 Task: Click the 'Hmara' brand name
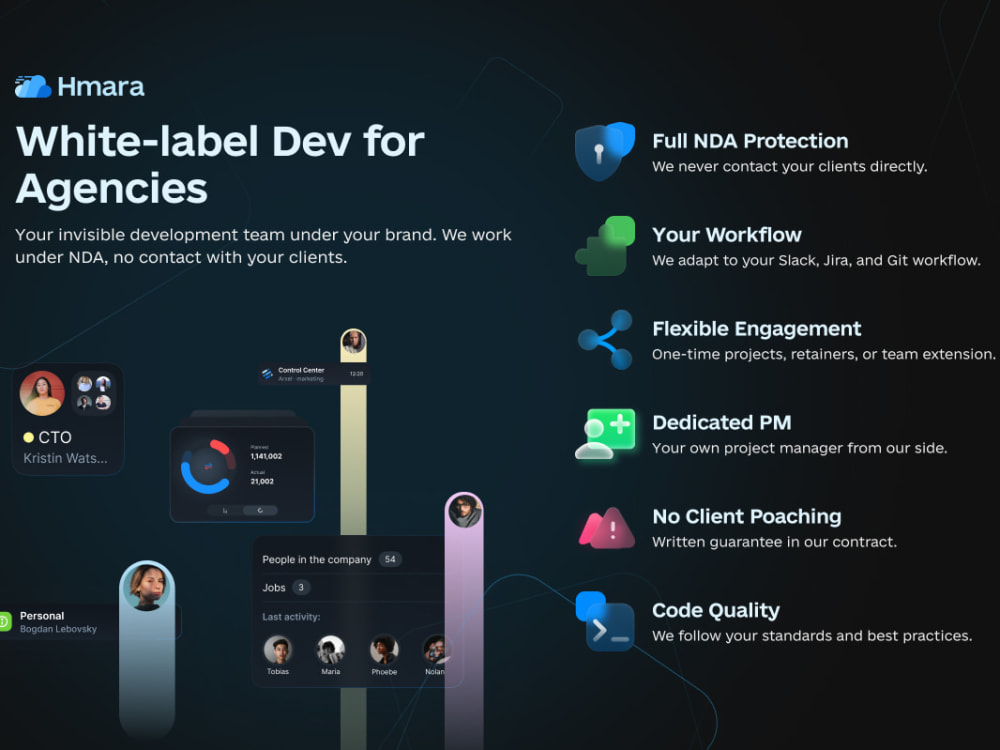(x=101, y=87)
